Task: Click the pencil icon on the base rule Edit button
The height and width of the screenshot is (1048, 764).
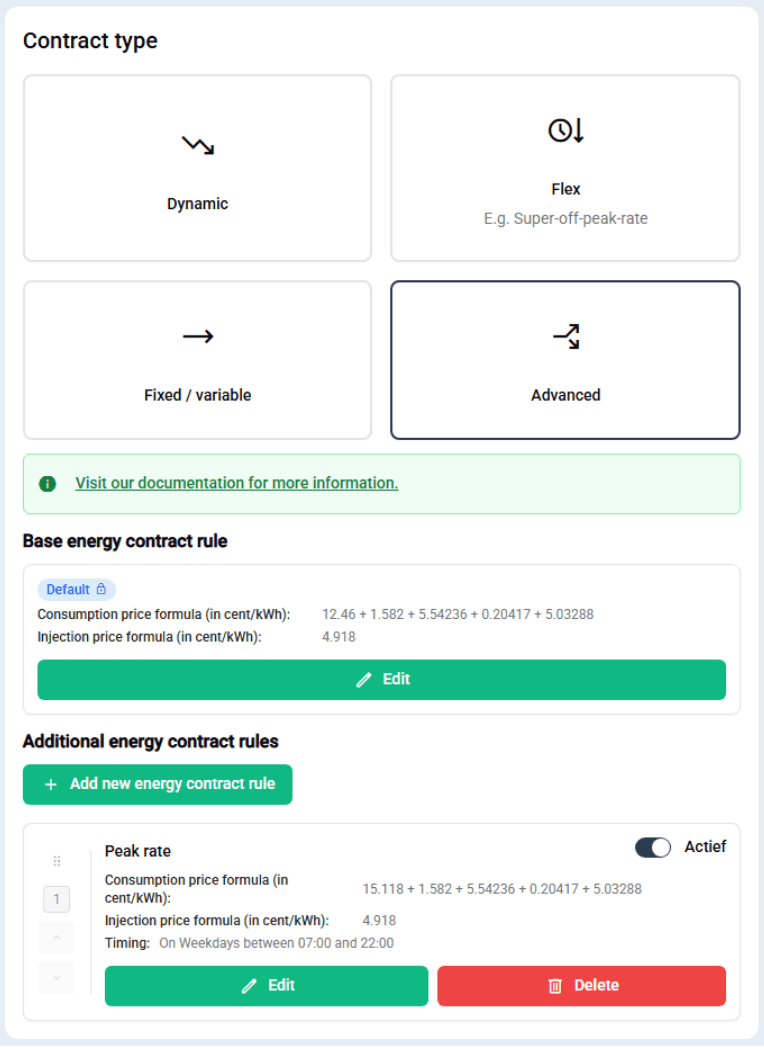Action: click(364, 679)
